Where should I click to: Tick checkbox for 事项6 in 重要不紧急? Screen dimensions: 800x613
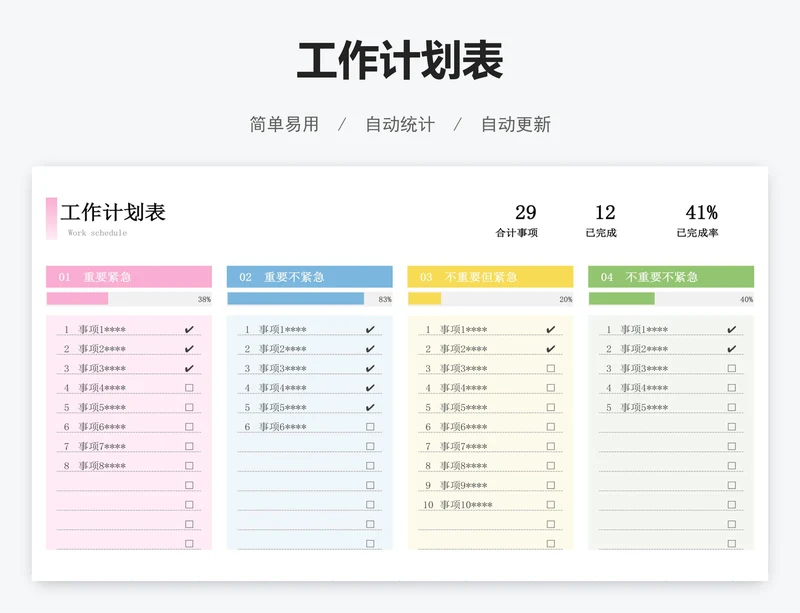370,427
